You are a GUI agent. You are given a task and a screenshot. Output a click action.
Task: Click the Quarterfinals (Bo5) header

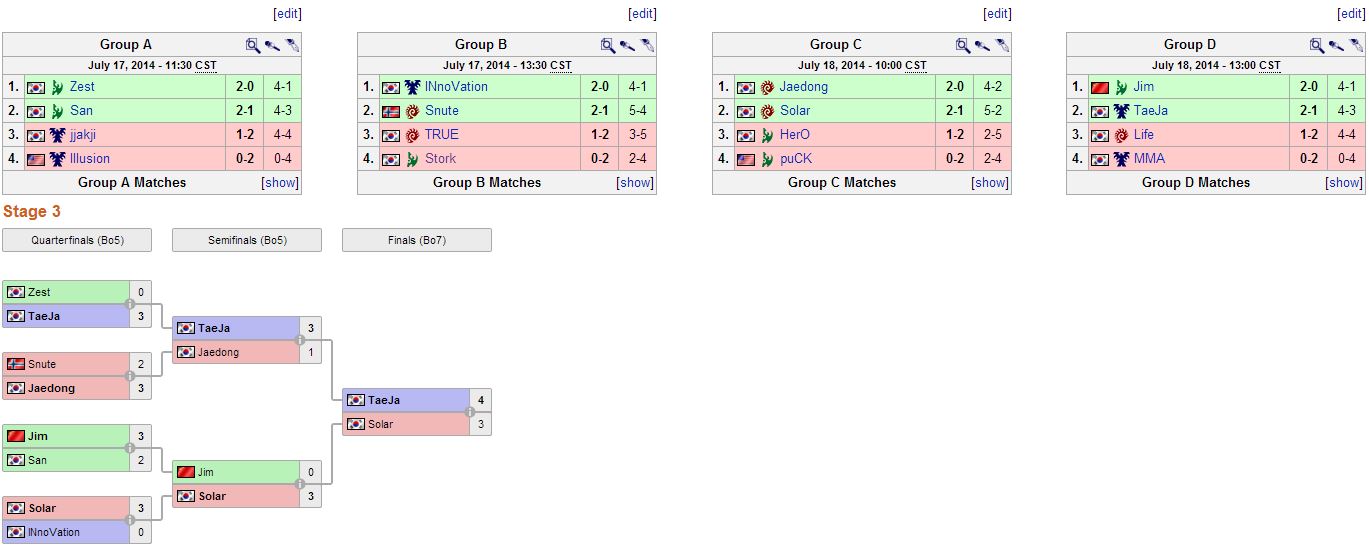click(x=77, y=240)
